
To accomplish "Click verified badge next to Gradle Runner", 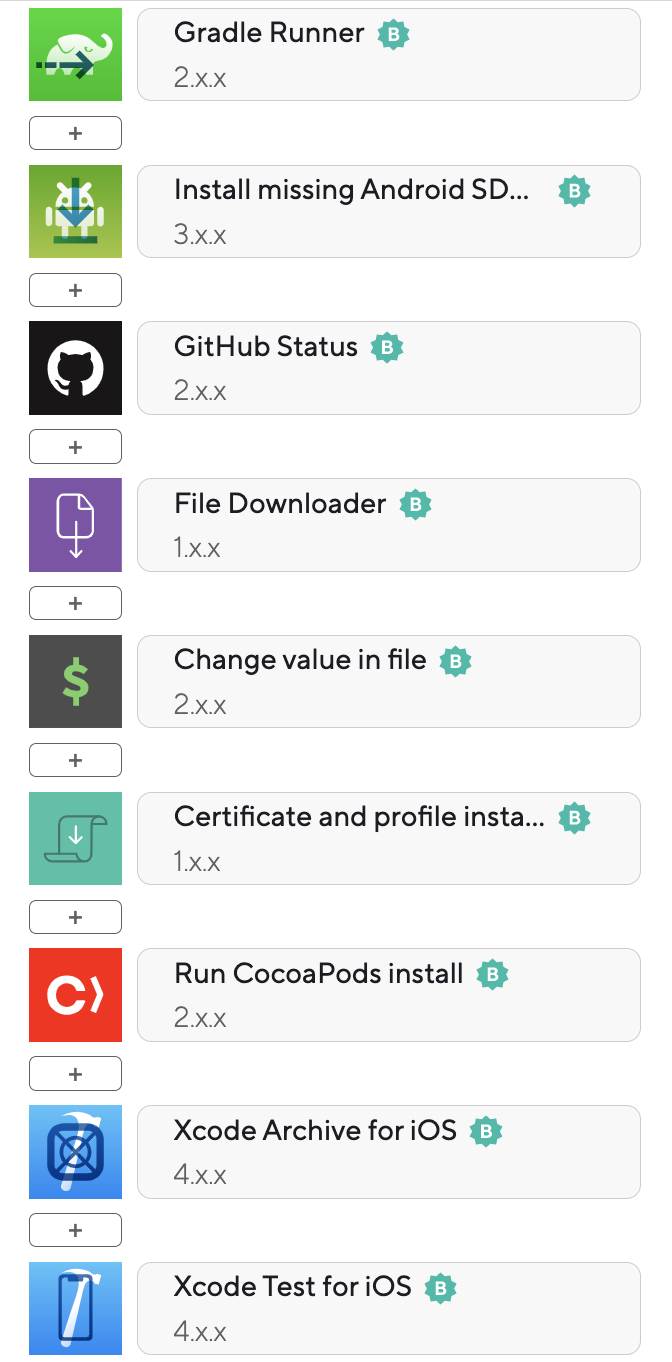I will point(394,34).
